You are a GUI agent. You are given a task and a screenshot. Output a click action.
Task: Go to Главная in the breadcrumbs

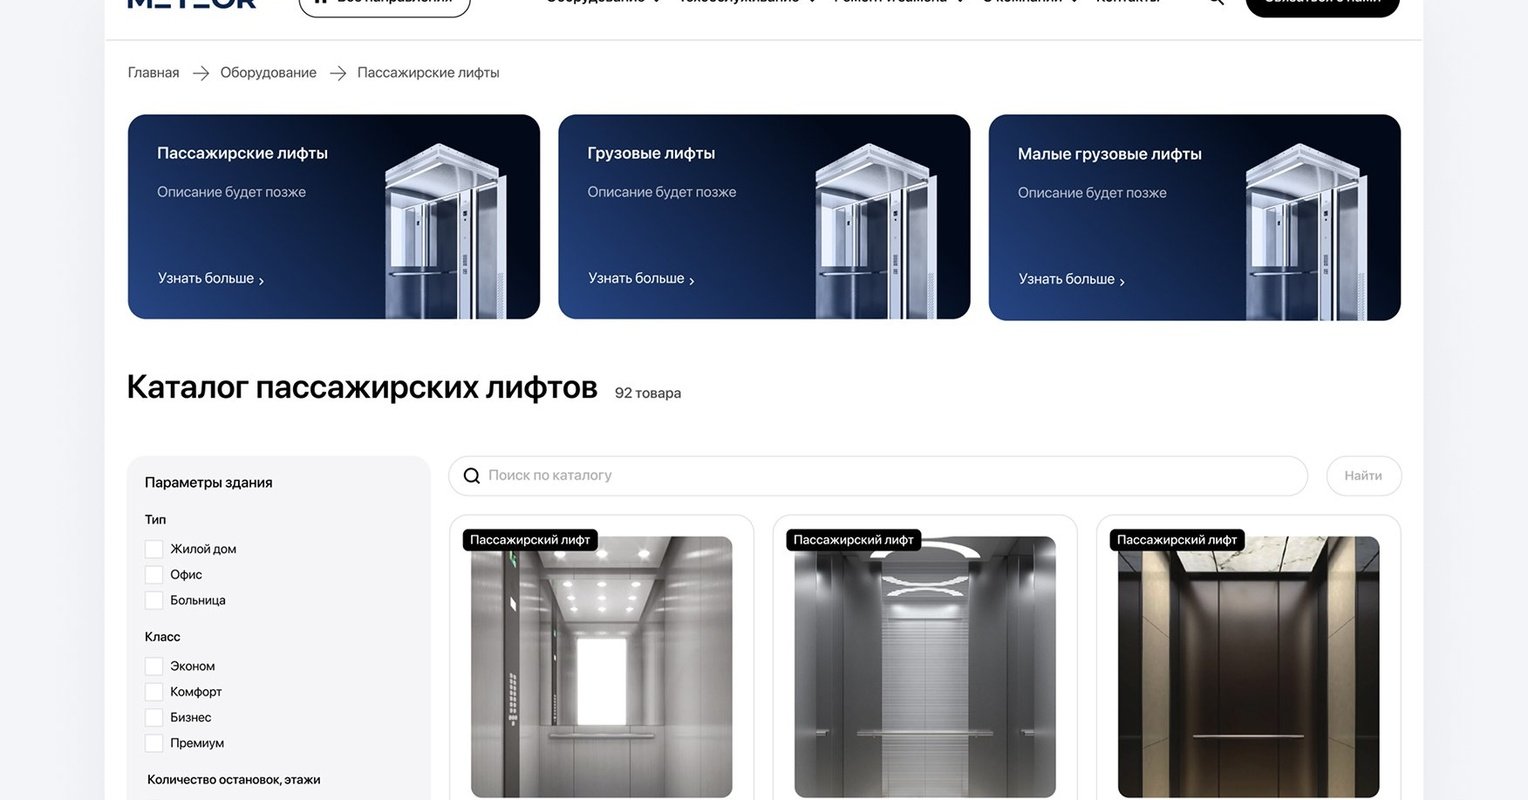coord(154,73)
